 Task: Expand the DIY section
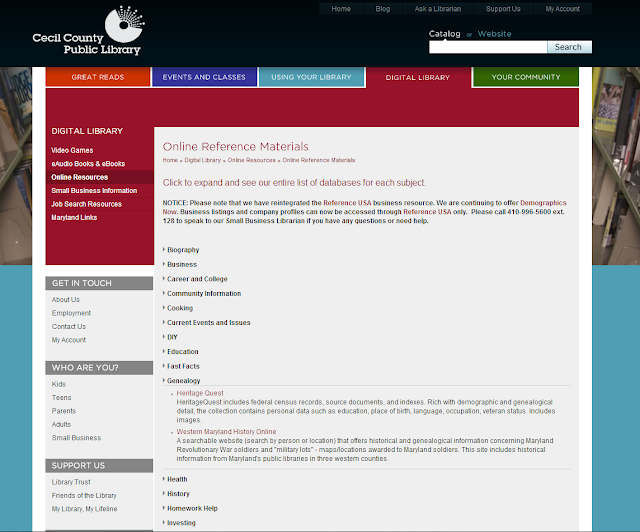172,337
